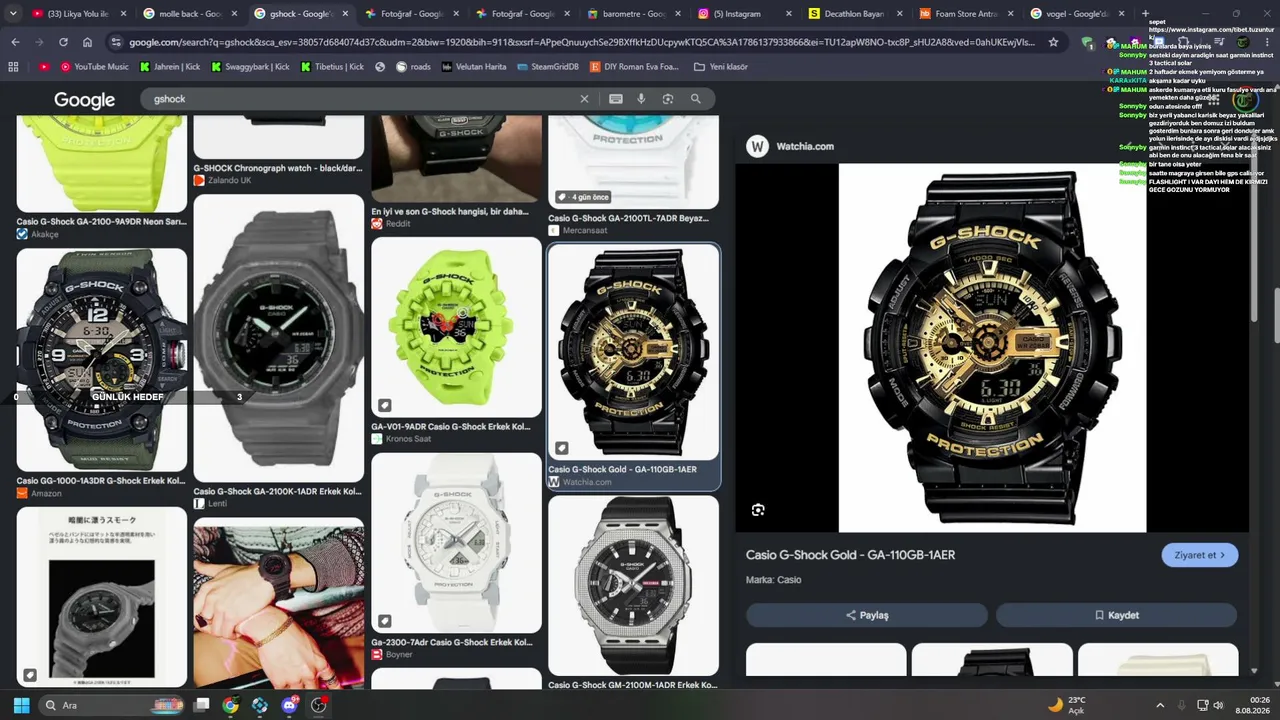
Task: Click the Ziyaret et visit button
Action: (x=1200, y=555)
